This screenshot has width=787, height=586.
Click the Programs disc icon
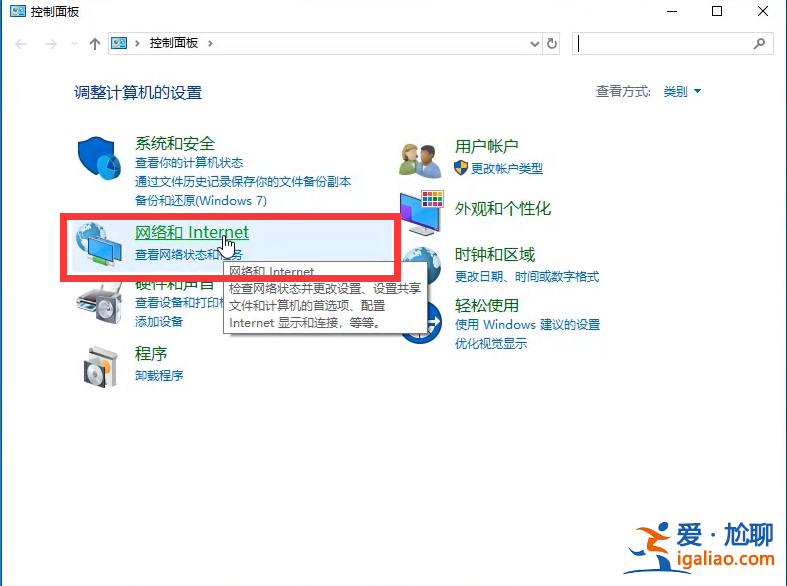point(100,367)
